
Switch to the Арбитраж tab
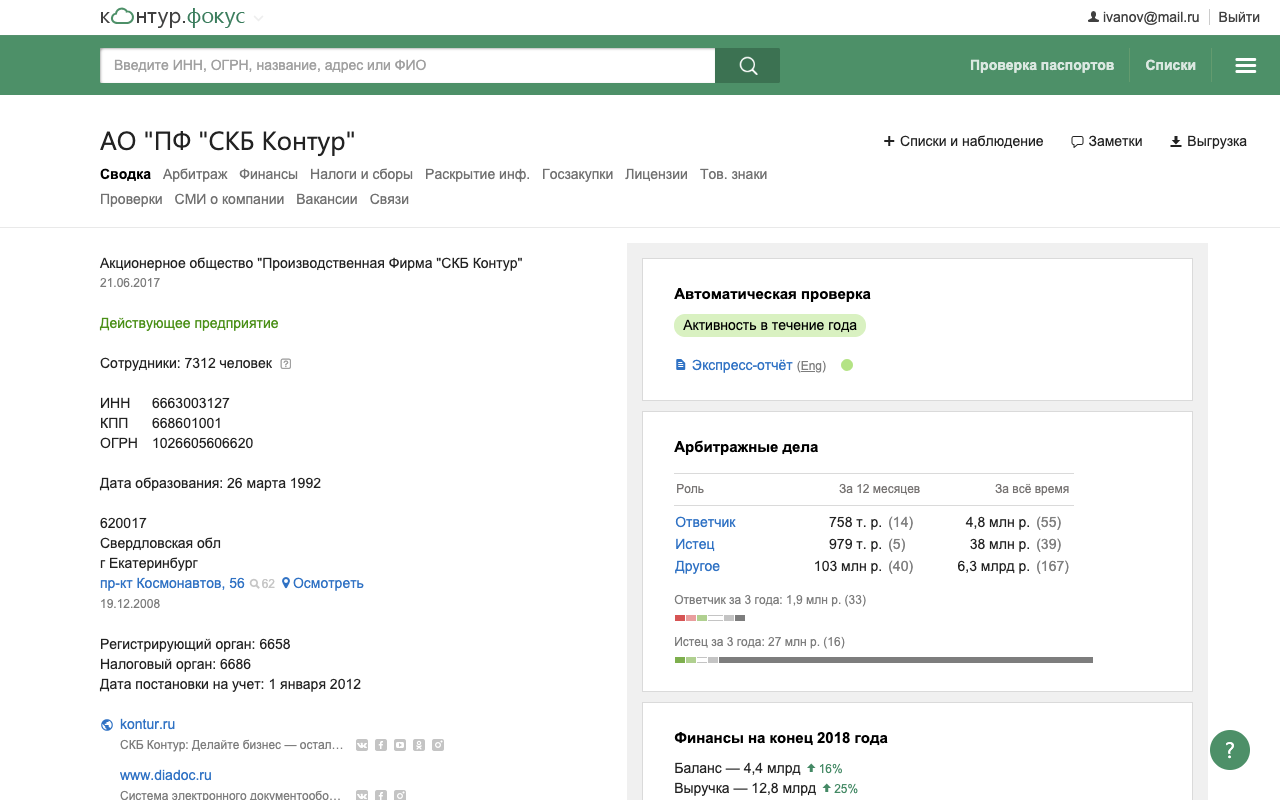[x=195, y=174]
